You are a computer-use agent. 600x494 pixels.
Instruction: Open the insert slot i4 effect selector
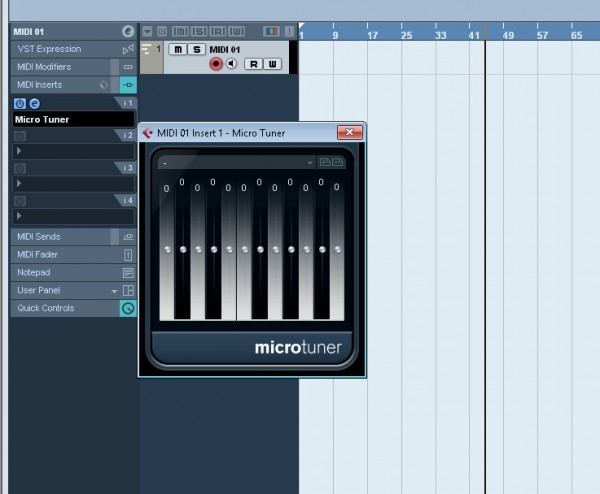(x=74, y=216)
